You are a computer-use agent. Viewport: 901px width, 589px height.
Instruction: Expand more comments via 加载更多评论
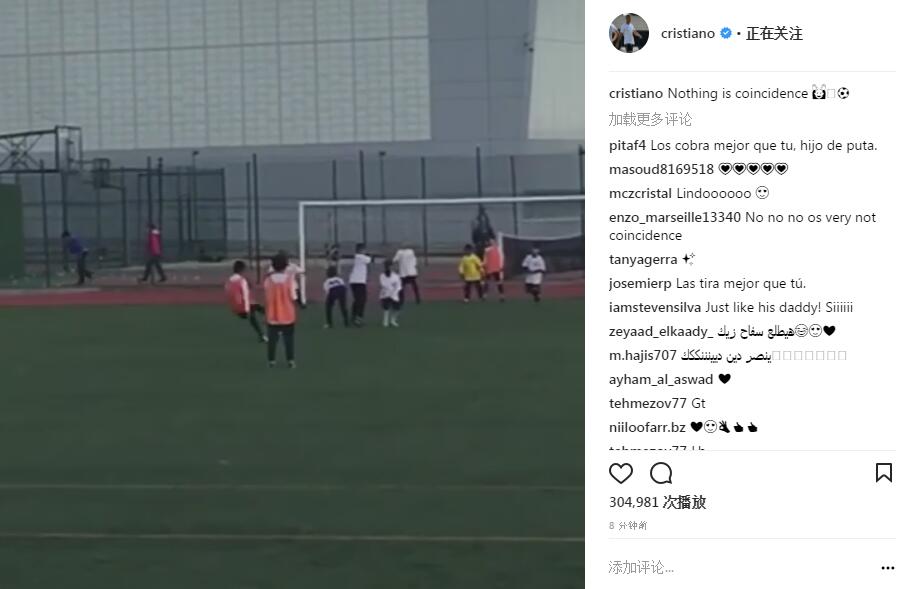point(650,119)
